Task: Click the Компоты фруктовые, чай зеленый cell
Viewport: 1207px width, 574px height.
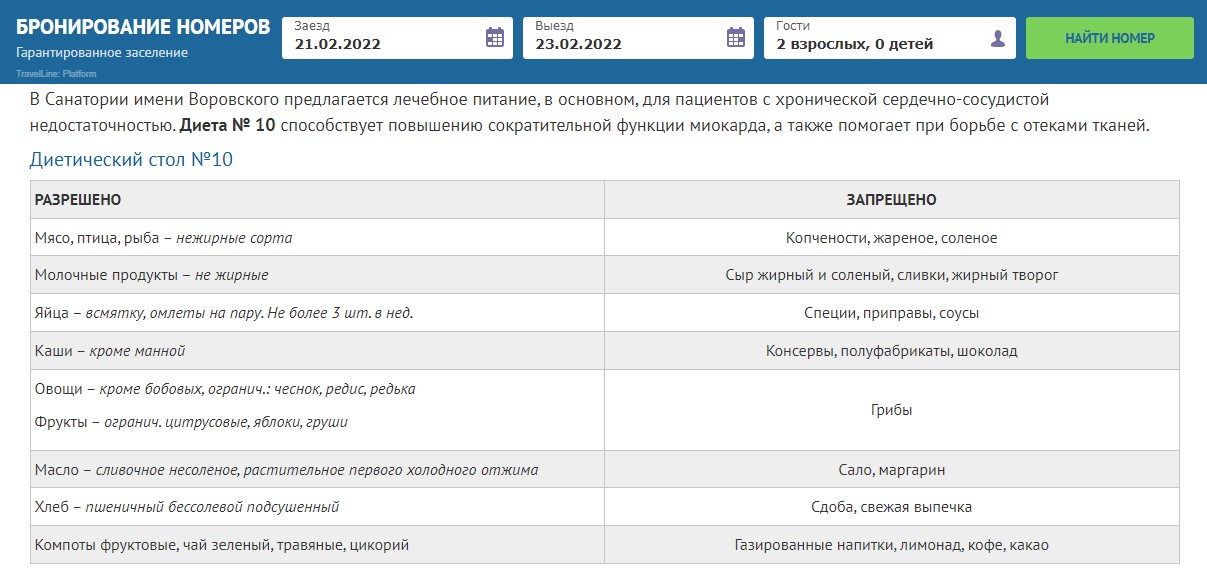Action: [317, 545]
